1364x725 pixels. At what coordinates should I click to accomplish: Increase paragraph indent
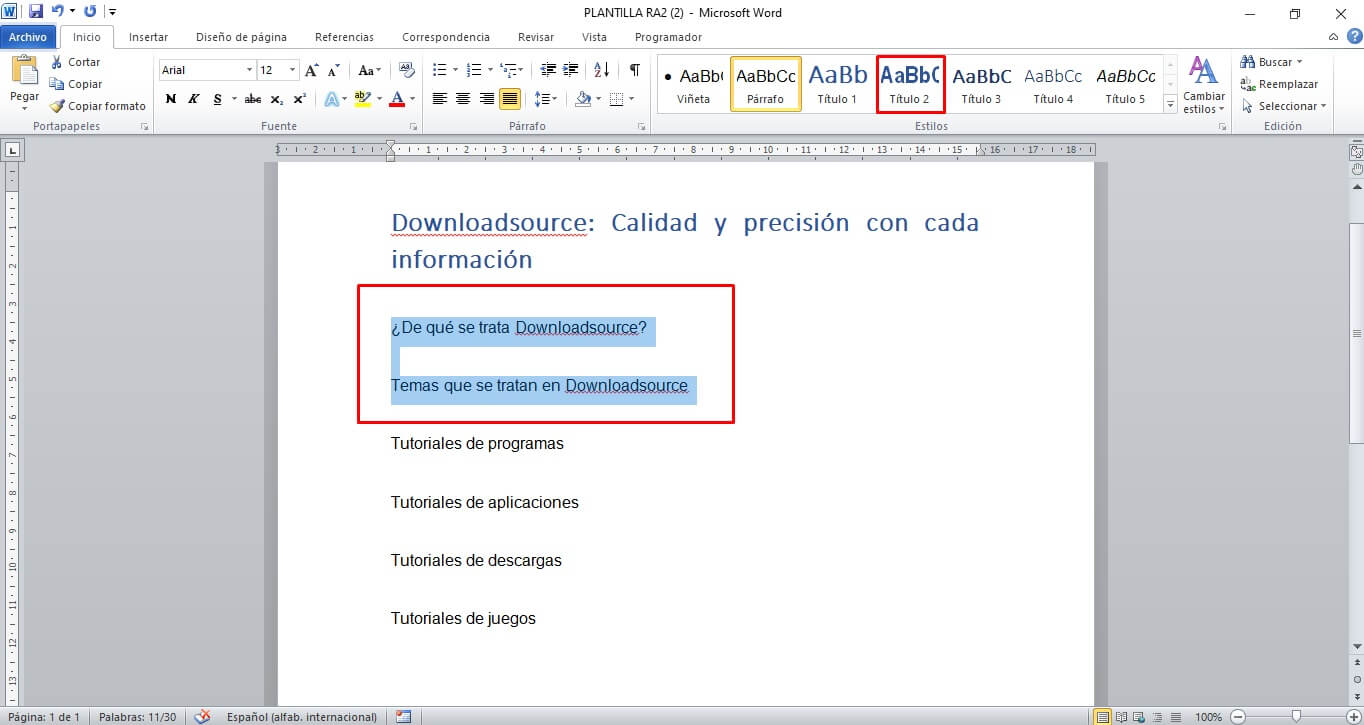tap(571, 70)
